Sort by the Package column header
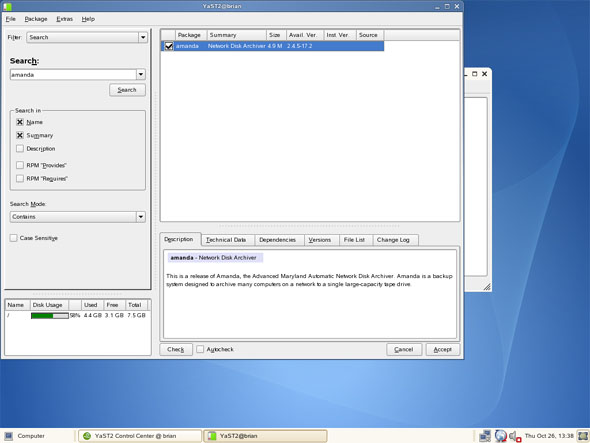Viewport: 590px width, 443px height. [191, 35]
